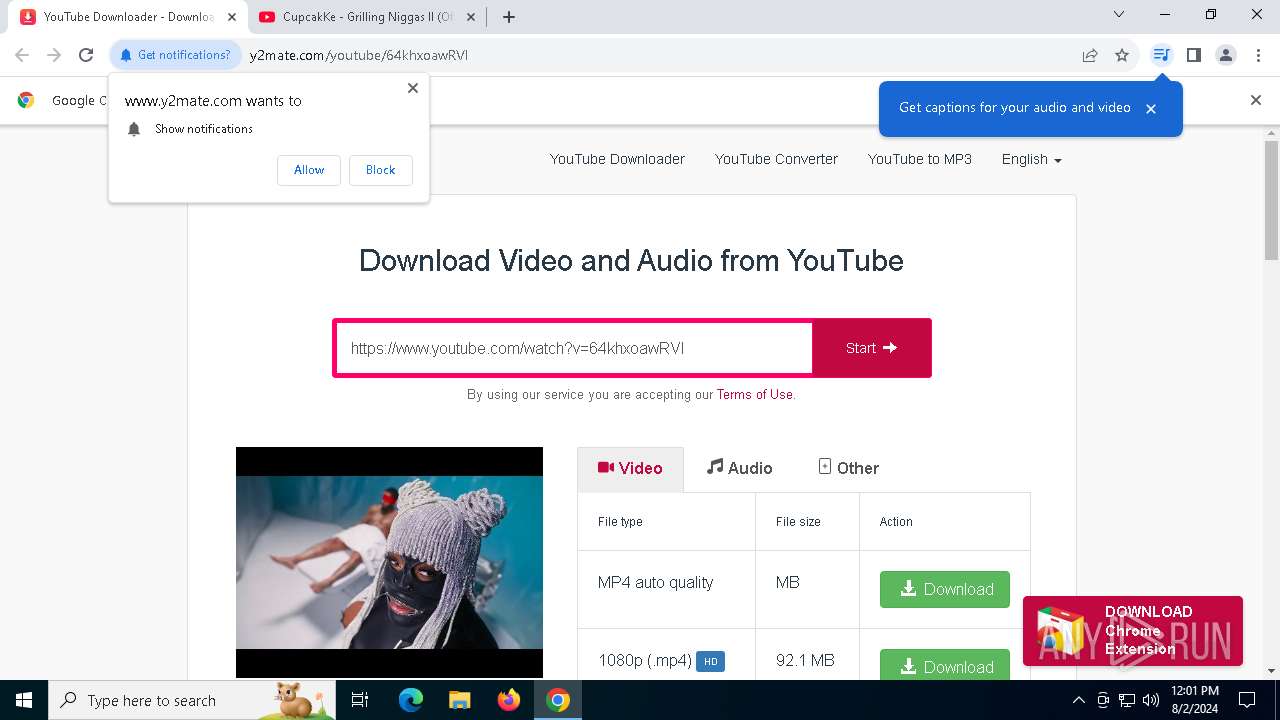
Task: Switch to the YouTube Downloader tab
Action: (127, 17)
